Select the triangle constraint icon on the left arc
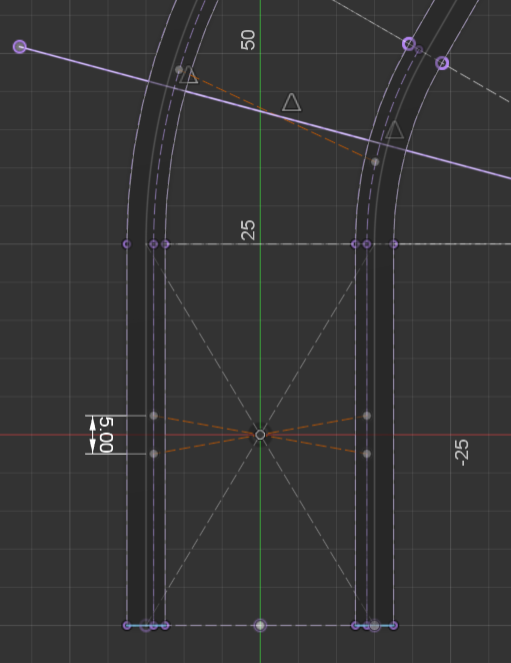Image resolution: width=511 pixels, height=663 pixels. (x=189, y=75)
